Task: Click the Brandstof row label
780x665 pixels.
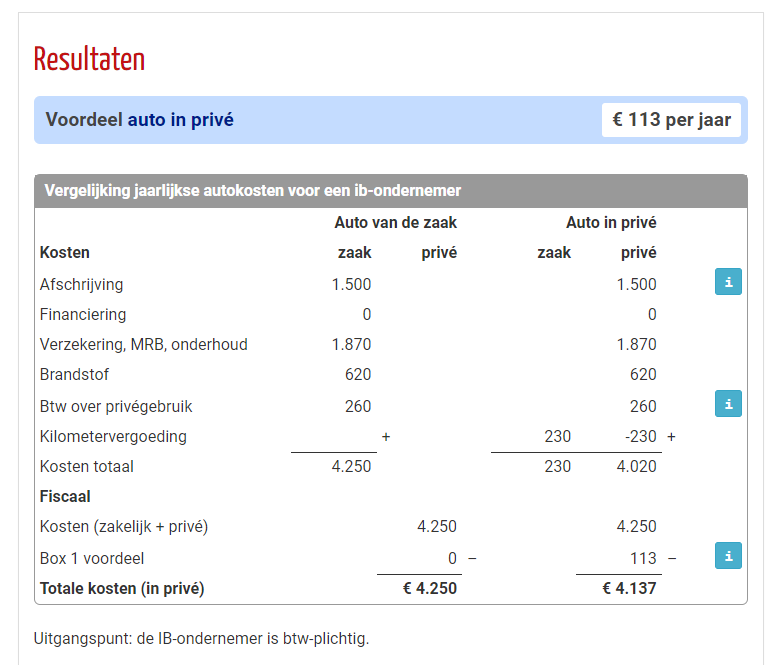Action: pos(74,374)
